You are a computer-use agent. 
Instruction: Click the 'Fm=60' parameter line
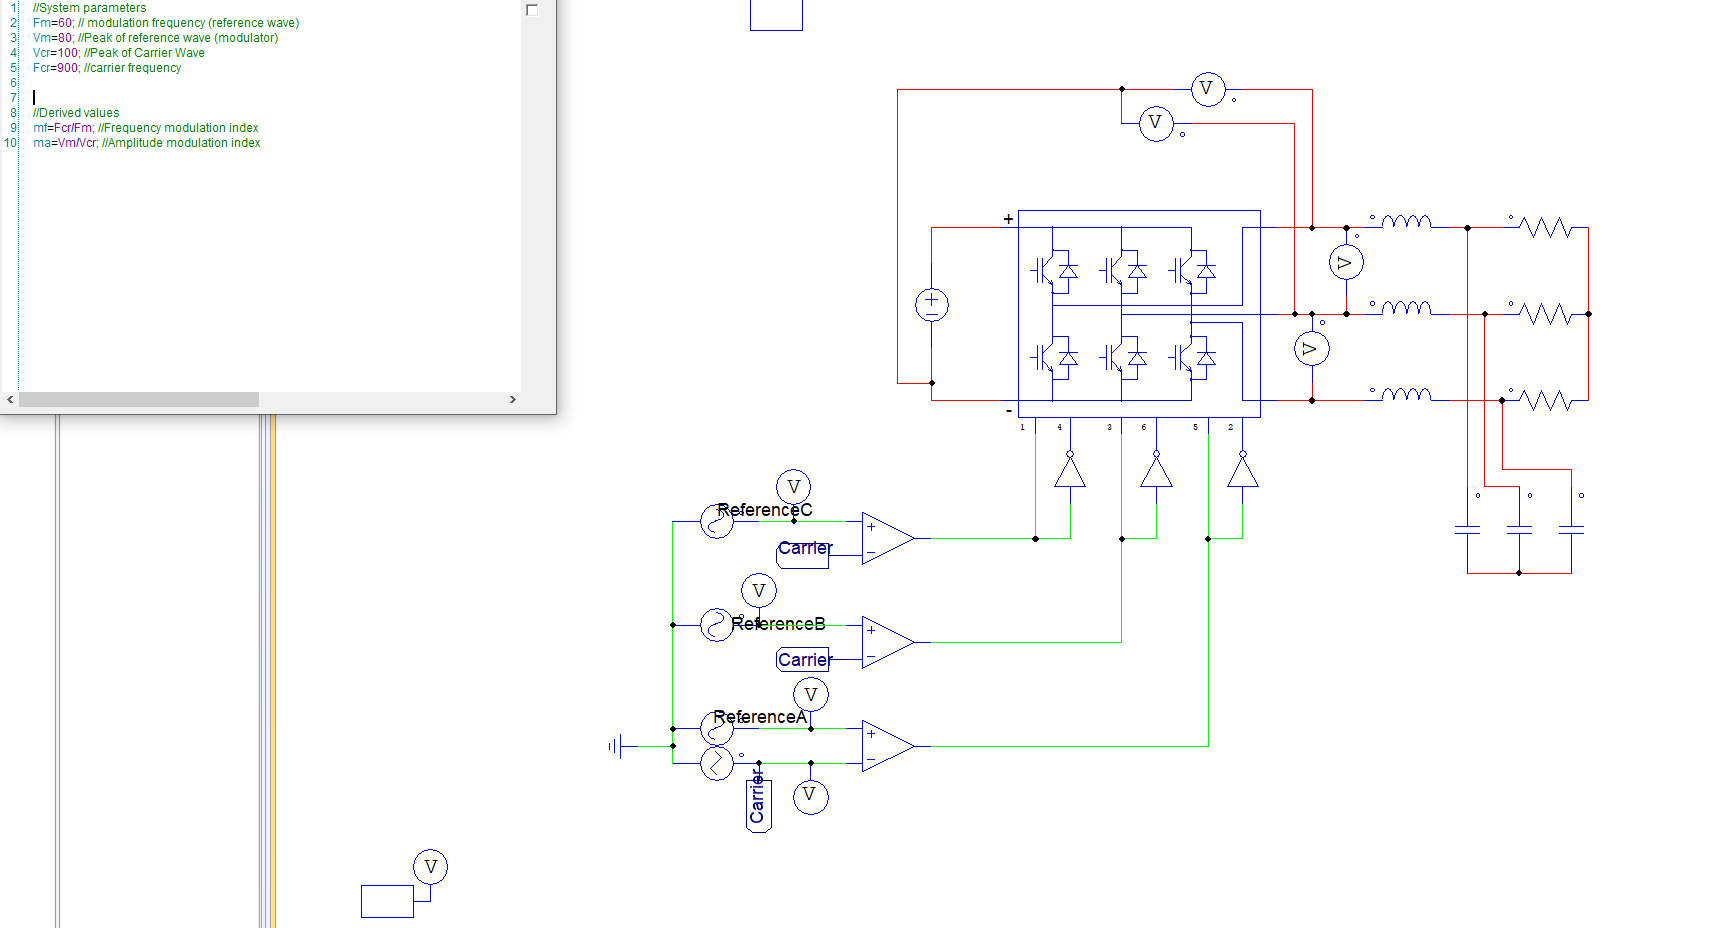click(x=166, y=23)
